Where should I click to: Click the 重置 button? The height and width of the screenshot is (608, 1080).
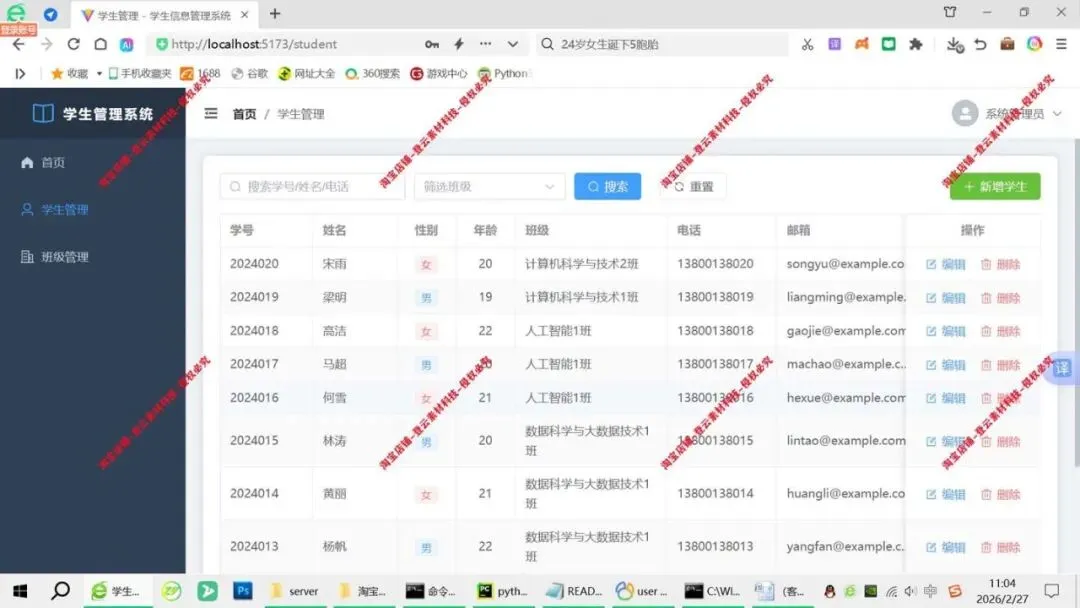tap(693, 187)
